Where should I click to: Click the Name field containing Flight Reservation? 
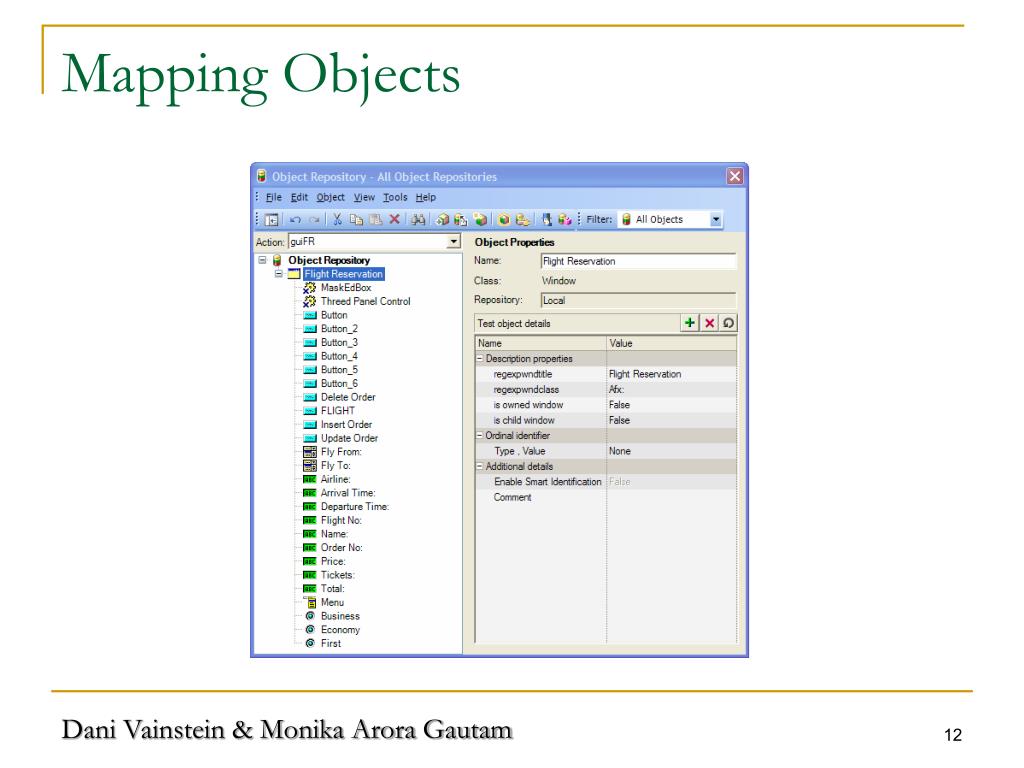click(637, 261)
